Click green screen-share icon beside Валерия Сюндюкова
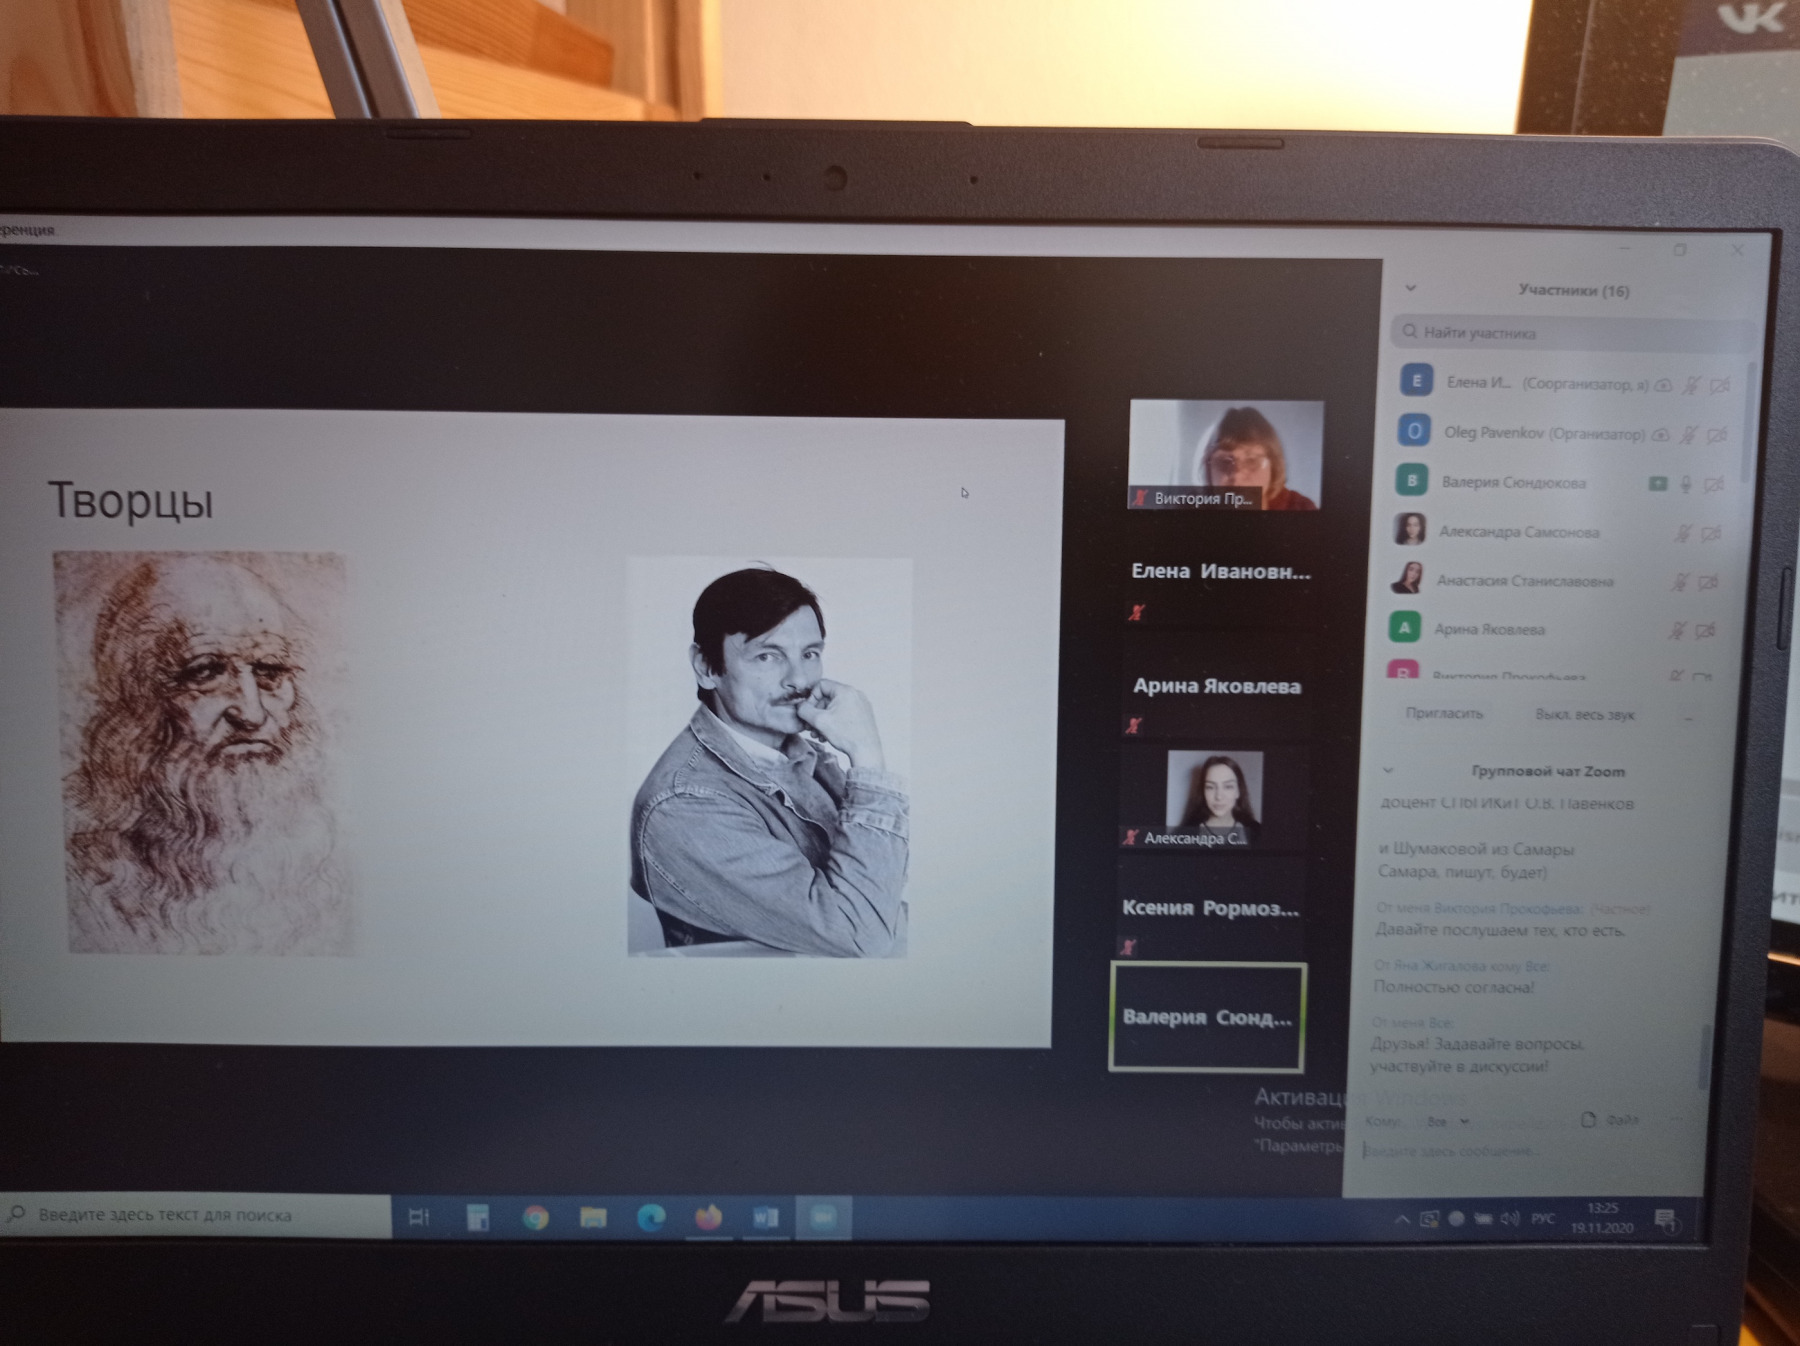The height and width of the screenshot is (1346, 1800). [x=1657, y=484]
